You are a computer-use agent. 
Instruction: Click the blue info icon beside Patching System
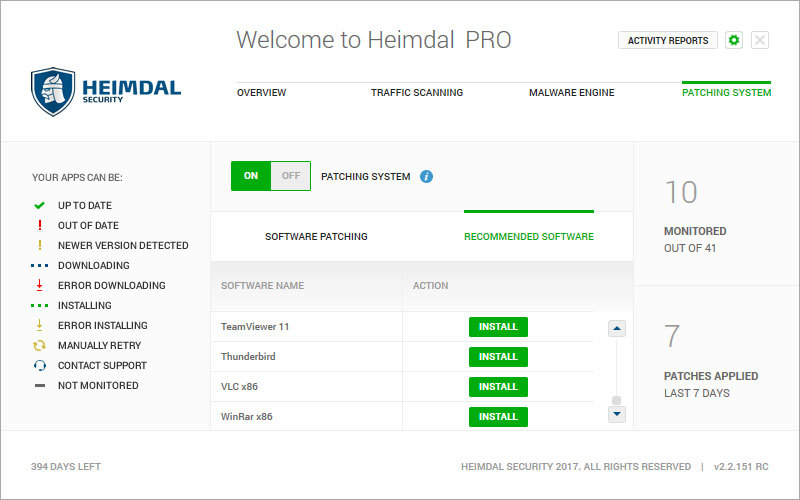(x=427, y=176)
